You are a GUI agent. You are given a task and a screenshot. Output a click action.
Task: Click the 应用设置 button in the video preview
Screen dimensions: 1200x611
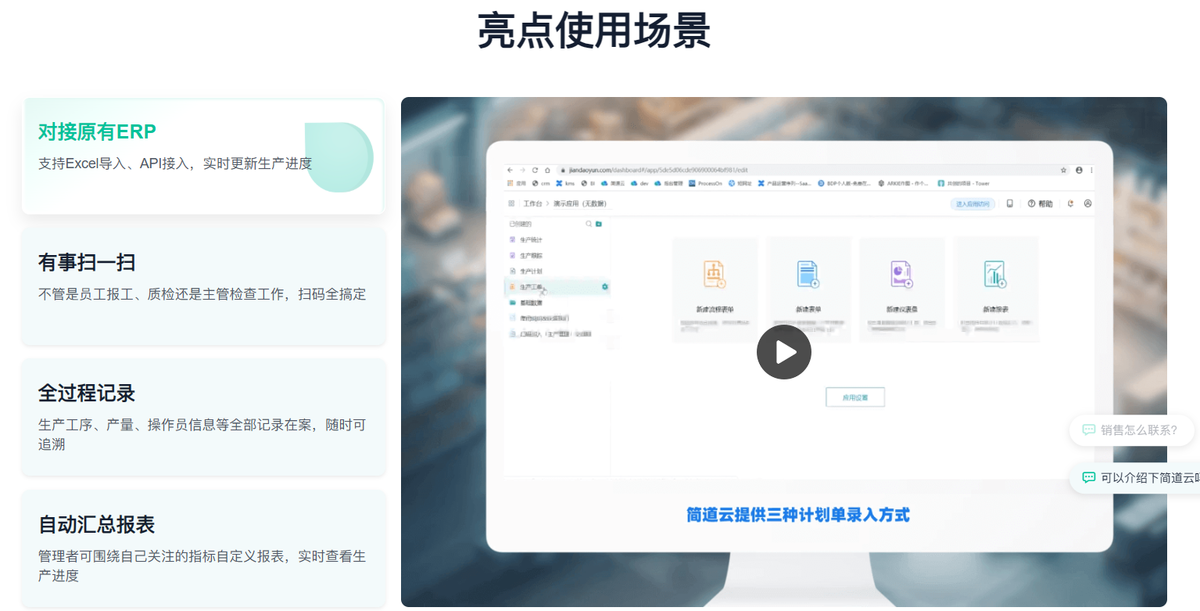click(x=855, y=397)
